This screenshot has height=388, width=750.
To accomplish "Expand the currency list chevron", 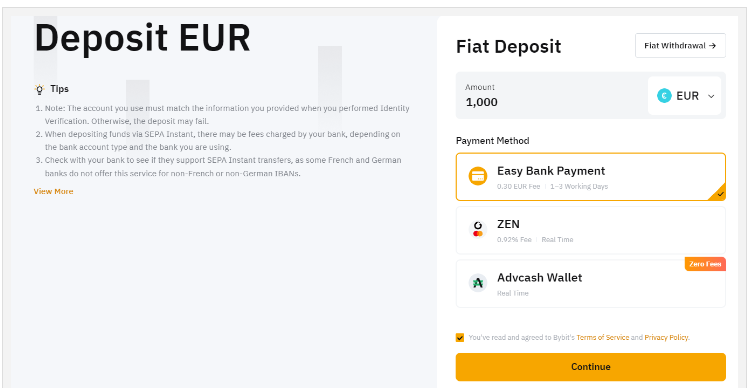I will 711,96.
